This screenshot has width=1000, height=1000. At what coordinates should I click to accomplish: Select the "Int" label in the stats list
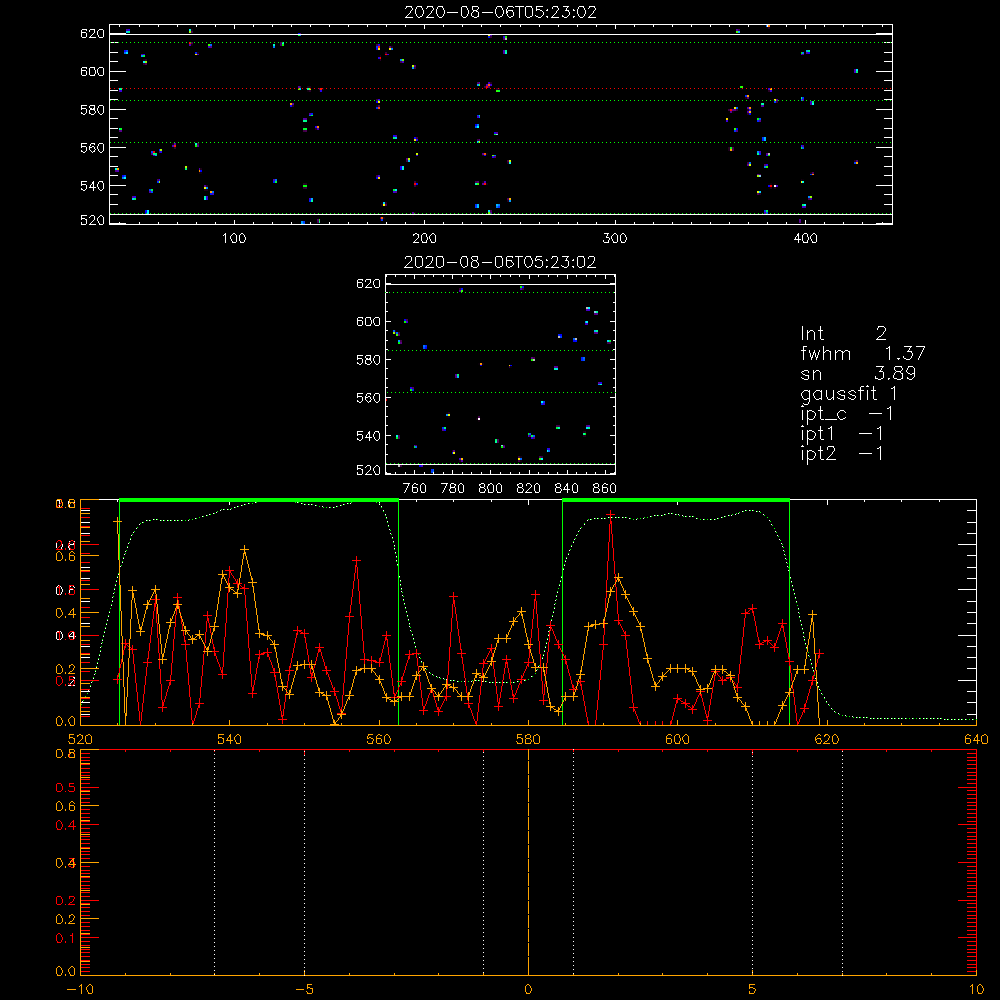pyautogui.click(x=812, y=333)
